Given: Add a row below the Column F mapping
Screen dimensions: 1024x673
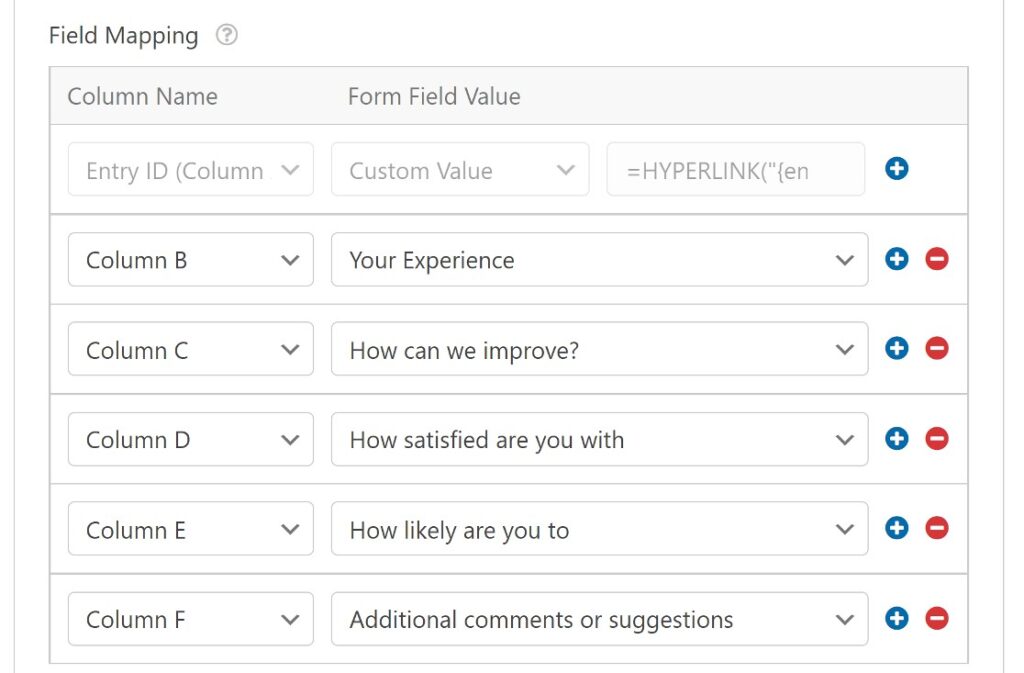Looking at the screenshot, I should click(897, 619).
